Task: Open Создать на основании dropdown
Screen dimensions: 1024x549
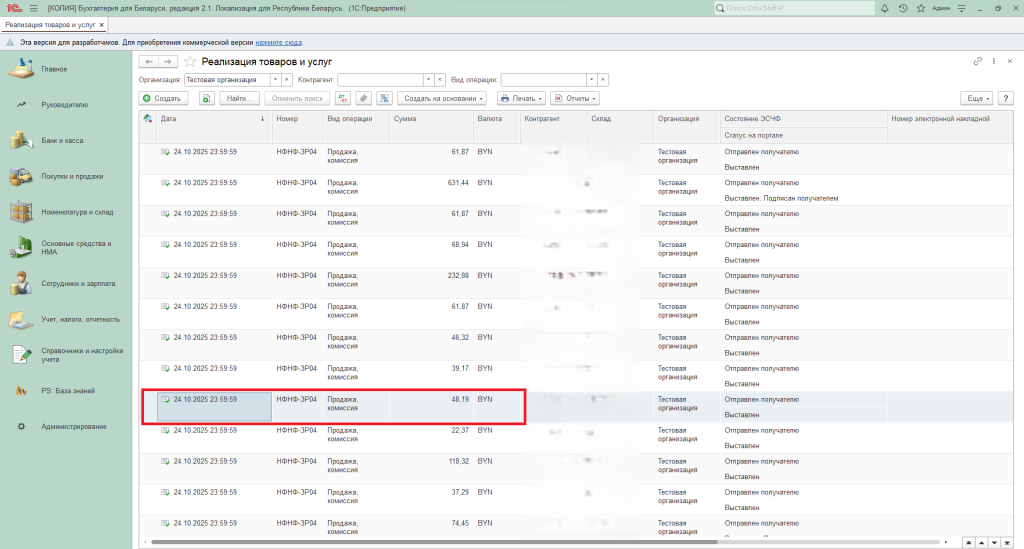Action: pos(442,99)
